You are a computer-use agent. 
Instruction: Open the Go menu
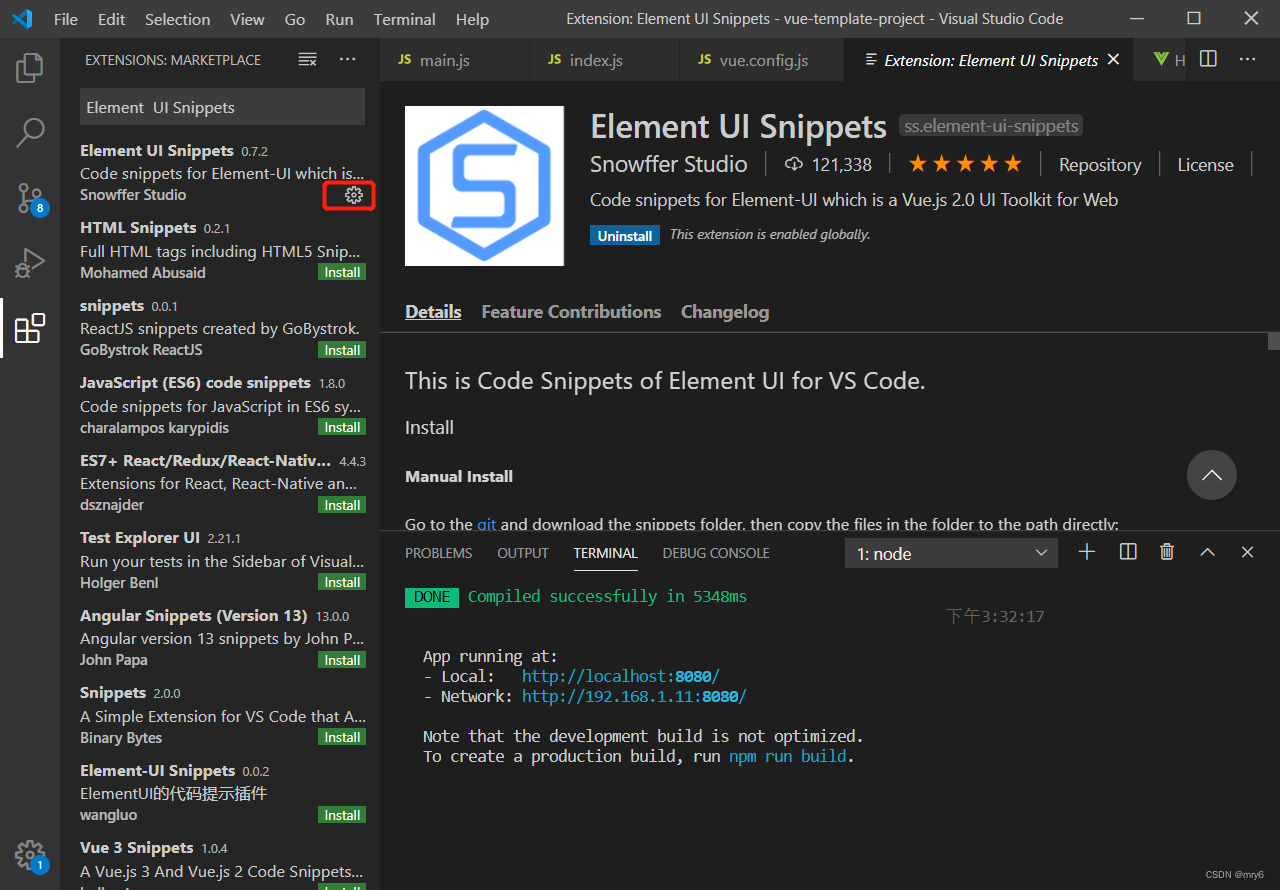pyautogui.click(x=295, y=19)
